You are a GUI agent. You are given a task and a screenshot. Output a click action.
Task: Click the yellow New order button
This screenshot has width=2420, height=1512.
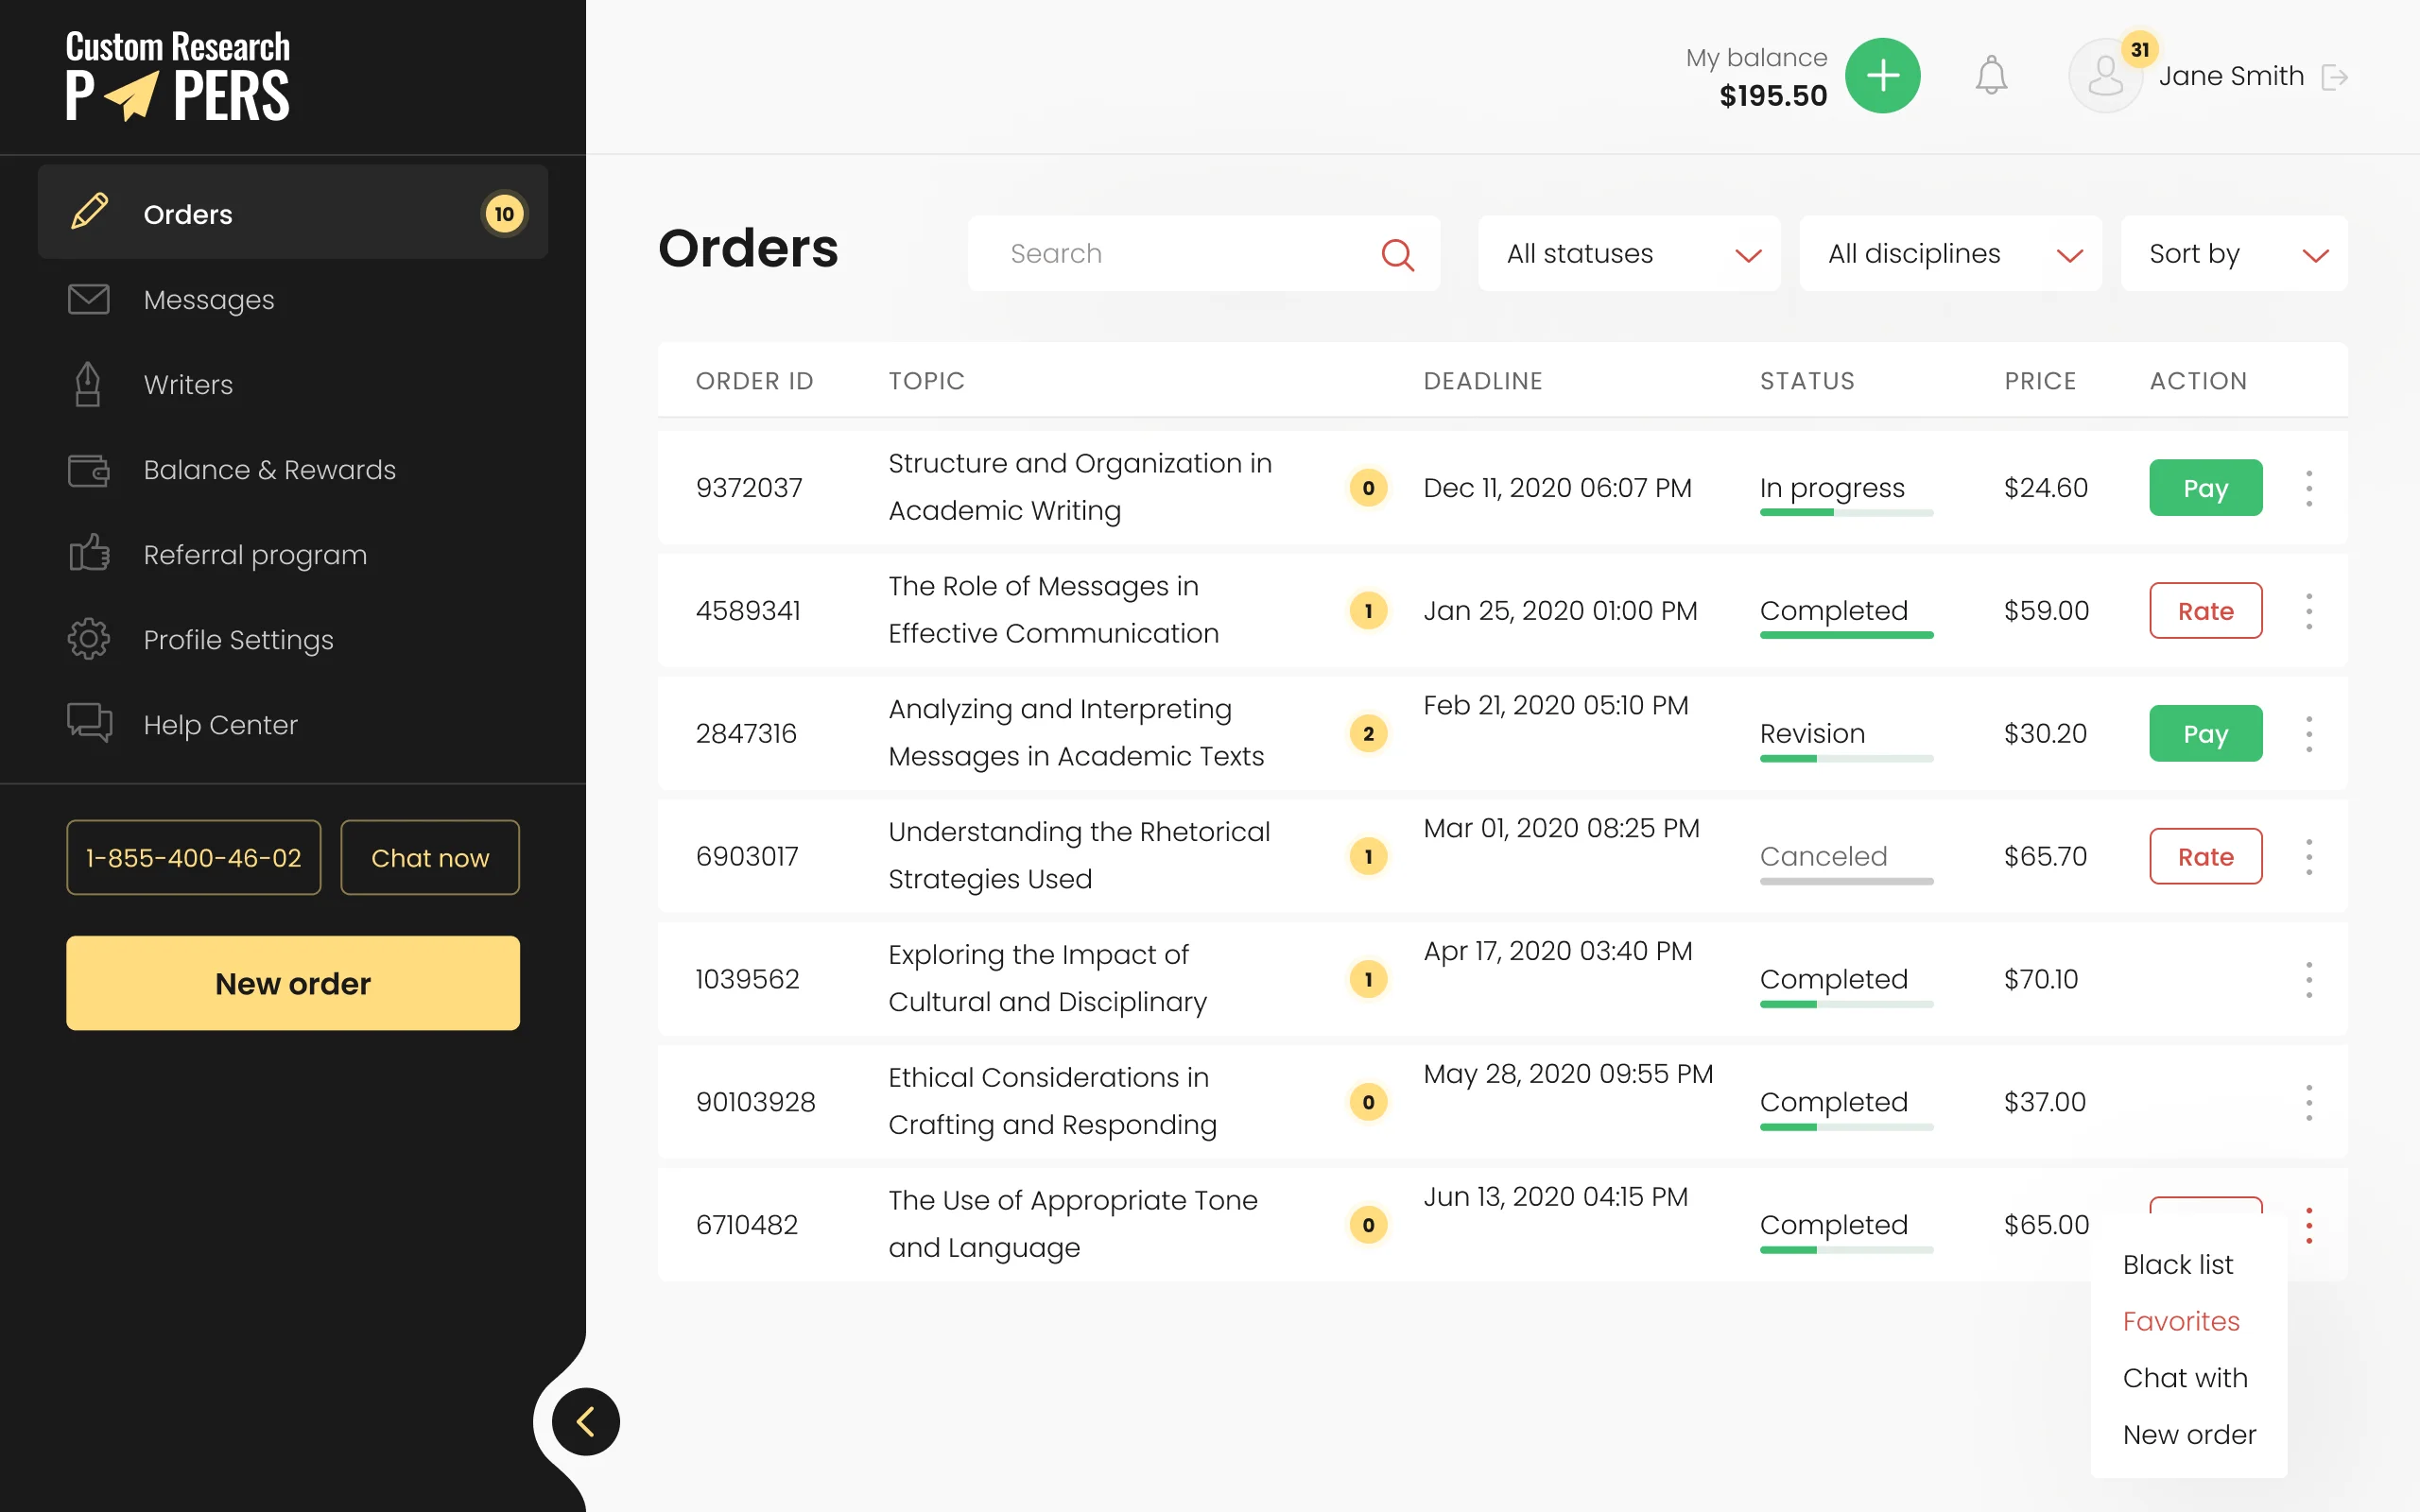(x=292, y=983)
